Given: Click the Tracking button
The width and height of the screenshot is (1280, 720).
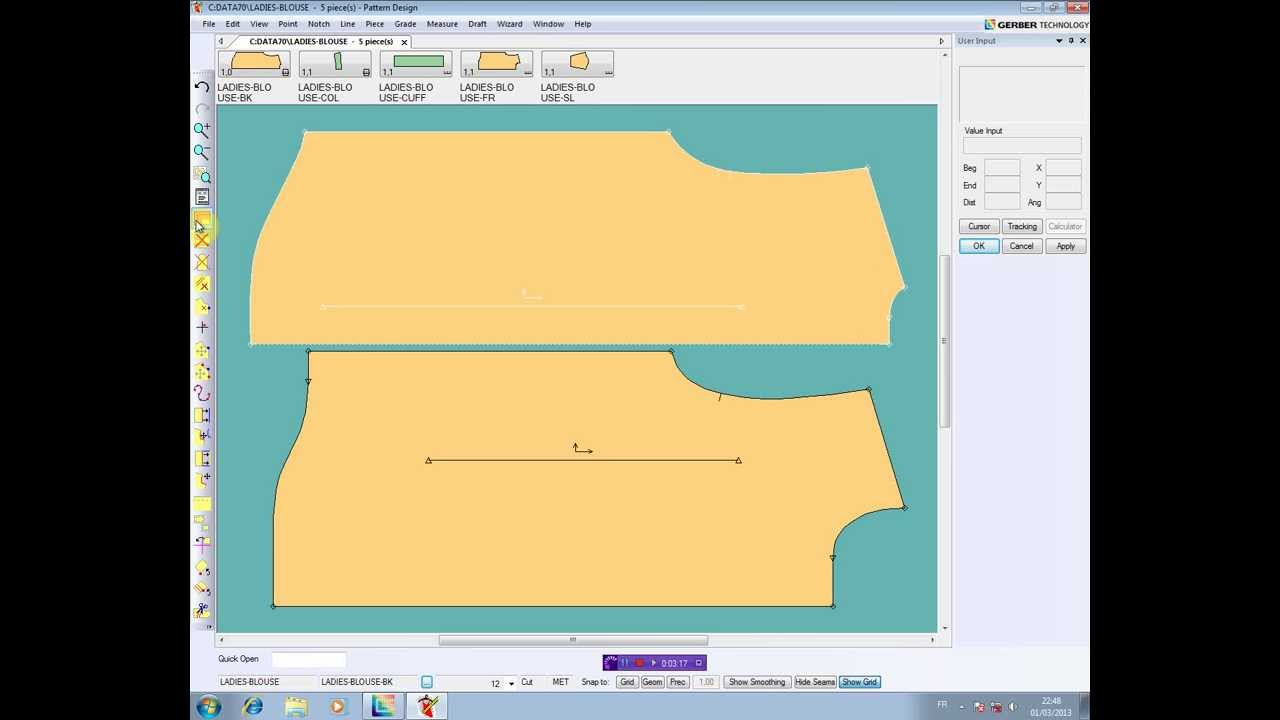Looking at the screenshot, I should pyautogui.click(x=1021, y=226).
